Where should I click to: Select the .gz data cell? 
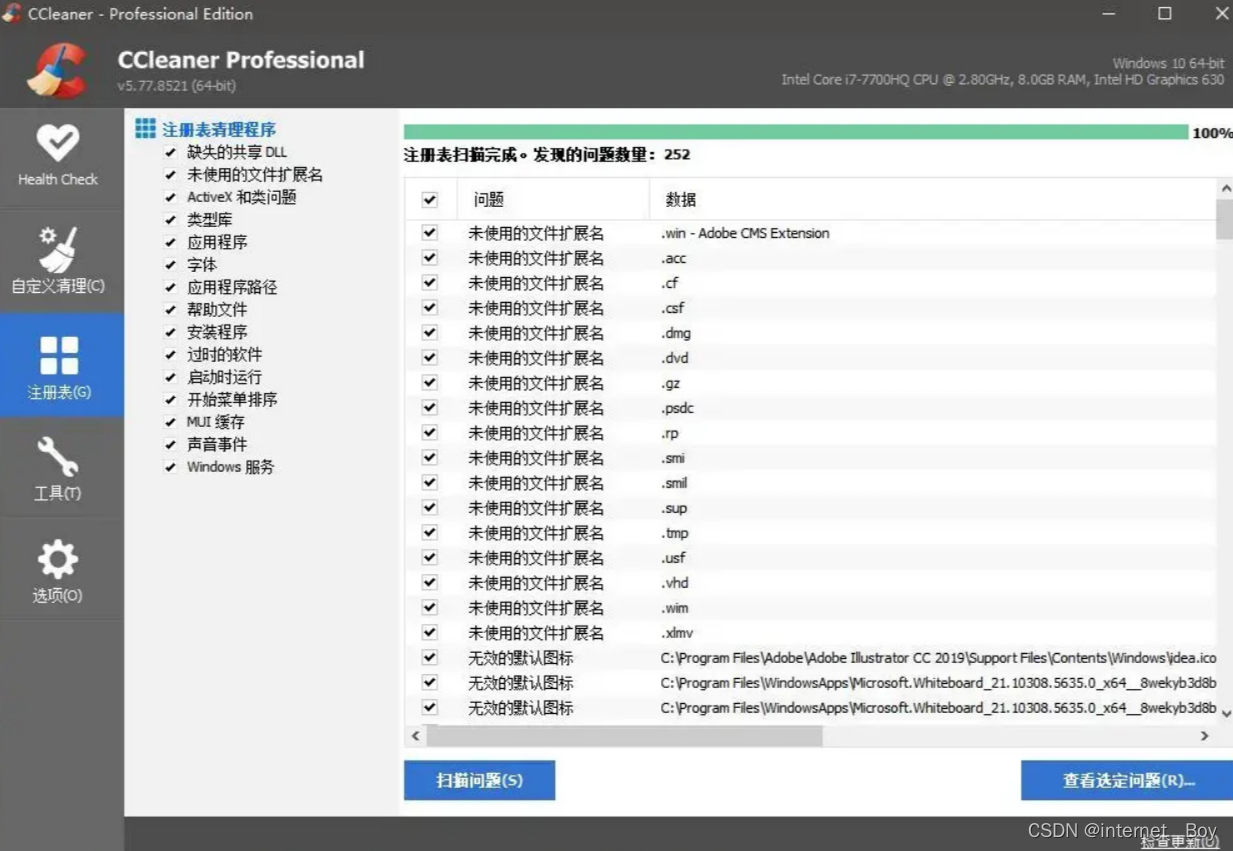coord(670,383)
